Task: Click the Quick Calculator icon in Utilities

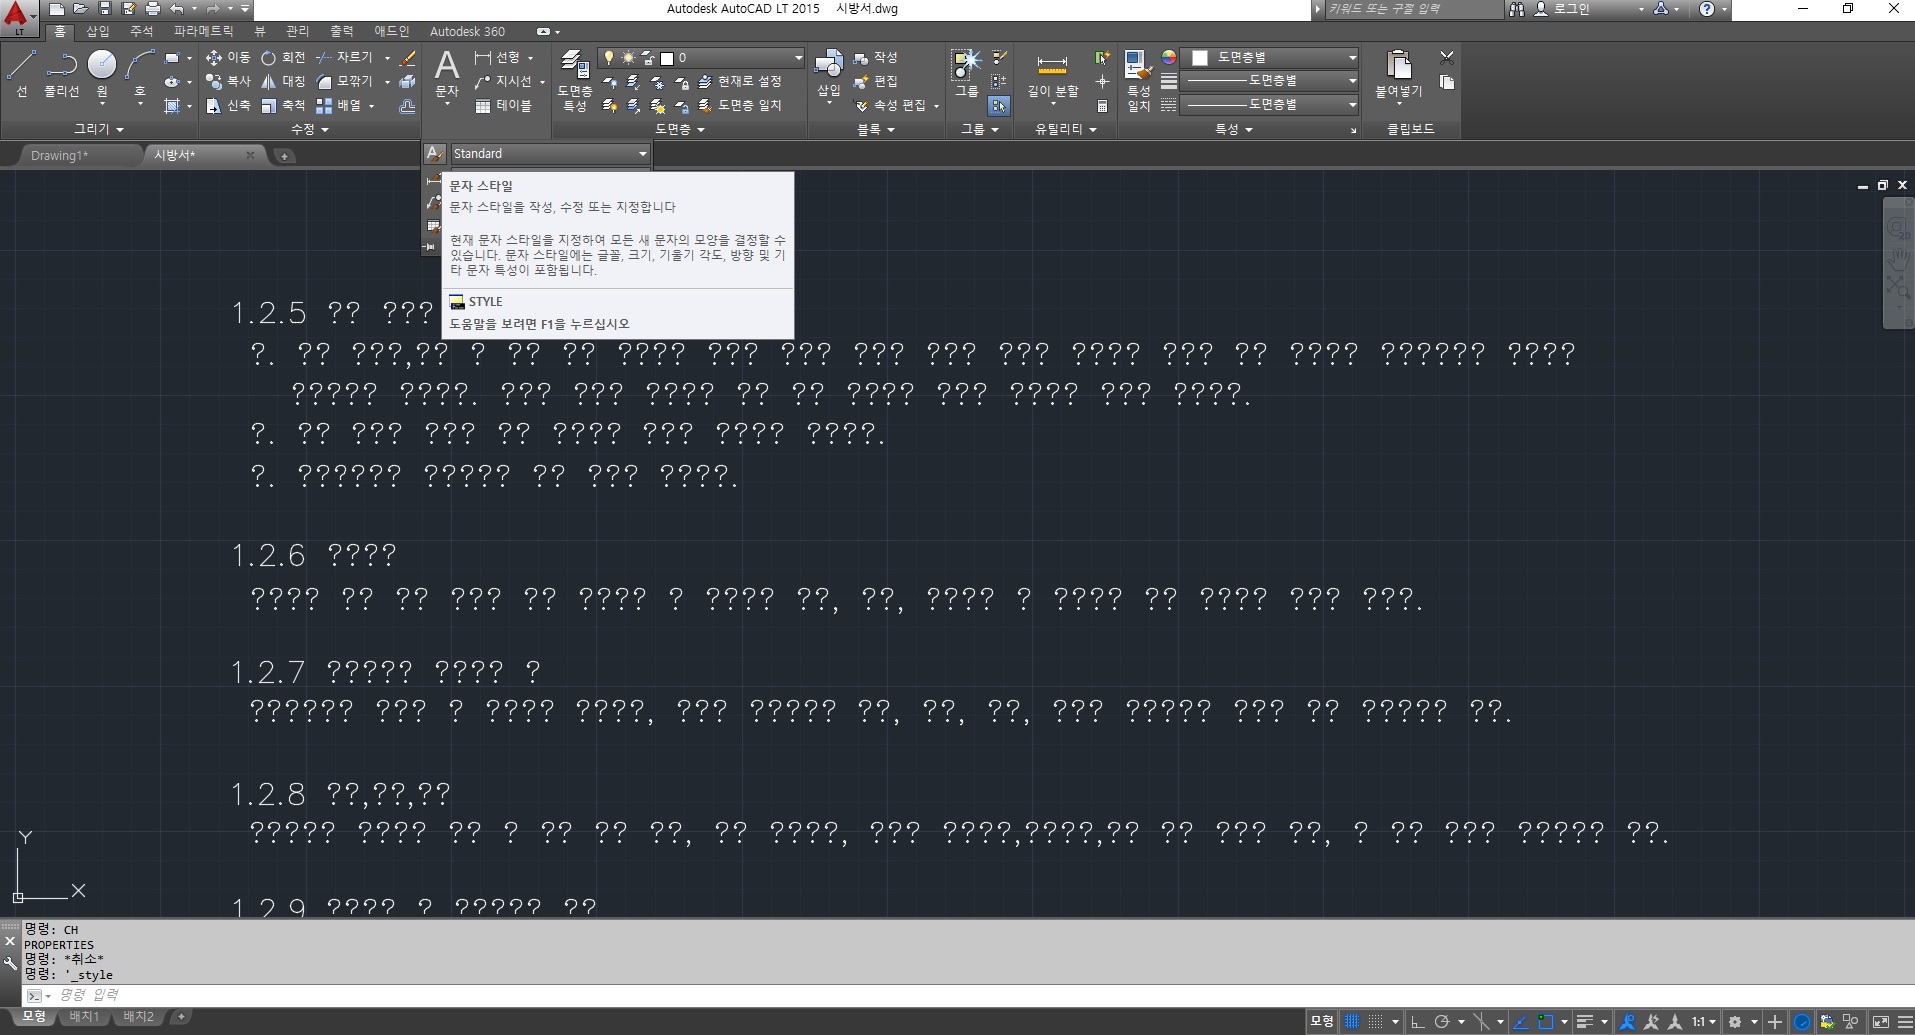Action: (1102, 106)
